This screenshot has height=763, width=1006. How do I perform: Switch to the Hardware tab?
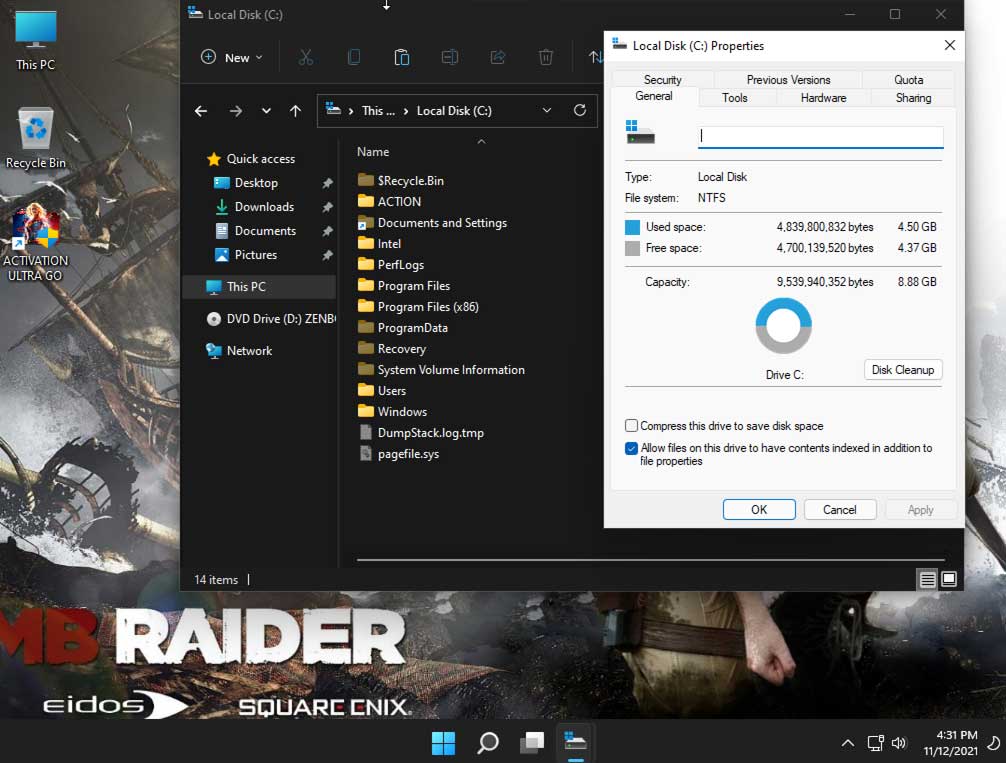(823, 98)
